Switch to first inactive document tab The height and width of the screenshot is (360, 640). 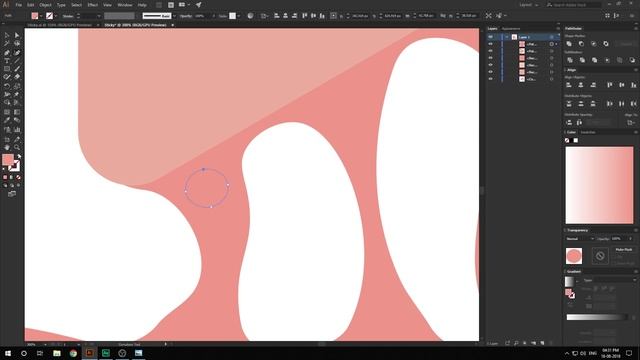(x=60, y=25)
